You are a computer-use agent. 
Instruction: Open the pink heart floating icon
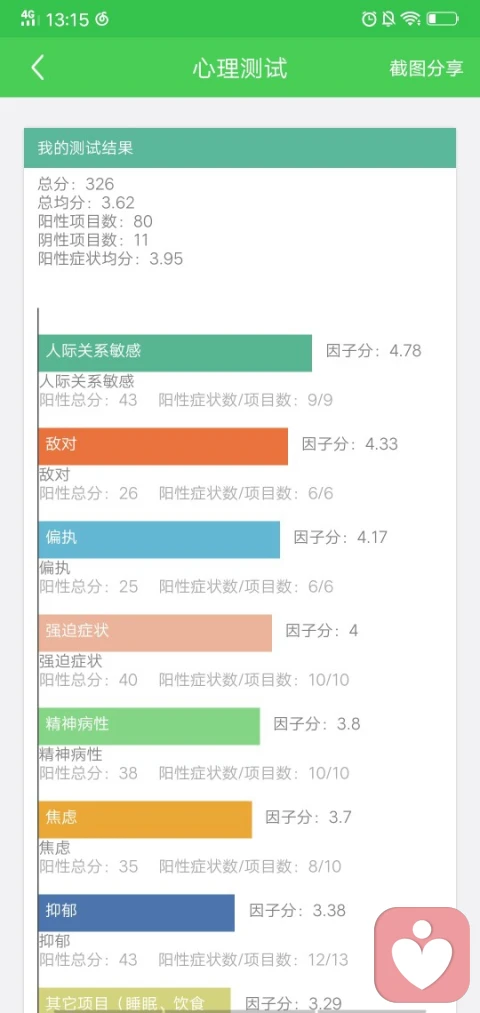[423, 955]
